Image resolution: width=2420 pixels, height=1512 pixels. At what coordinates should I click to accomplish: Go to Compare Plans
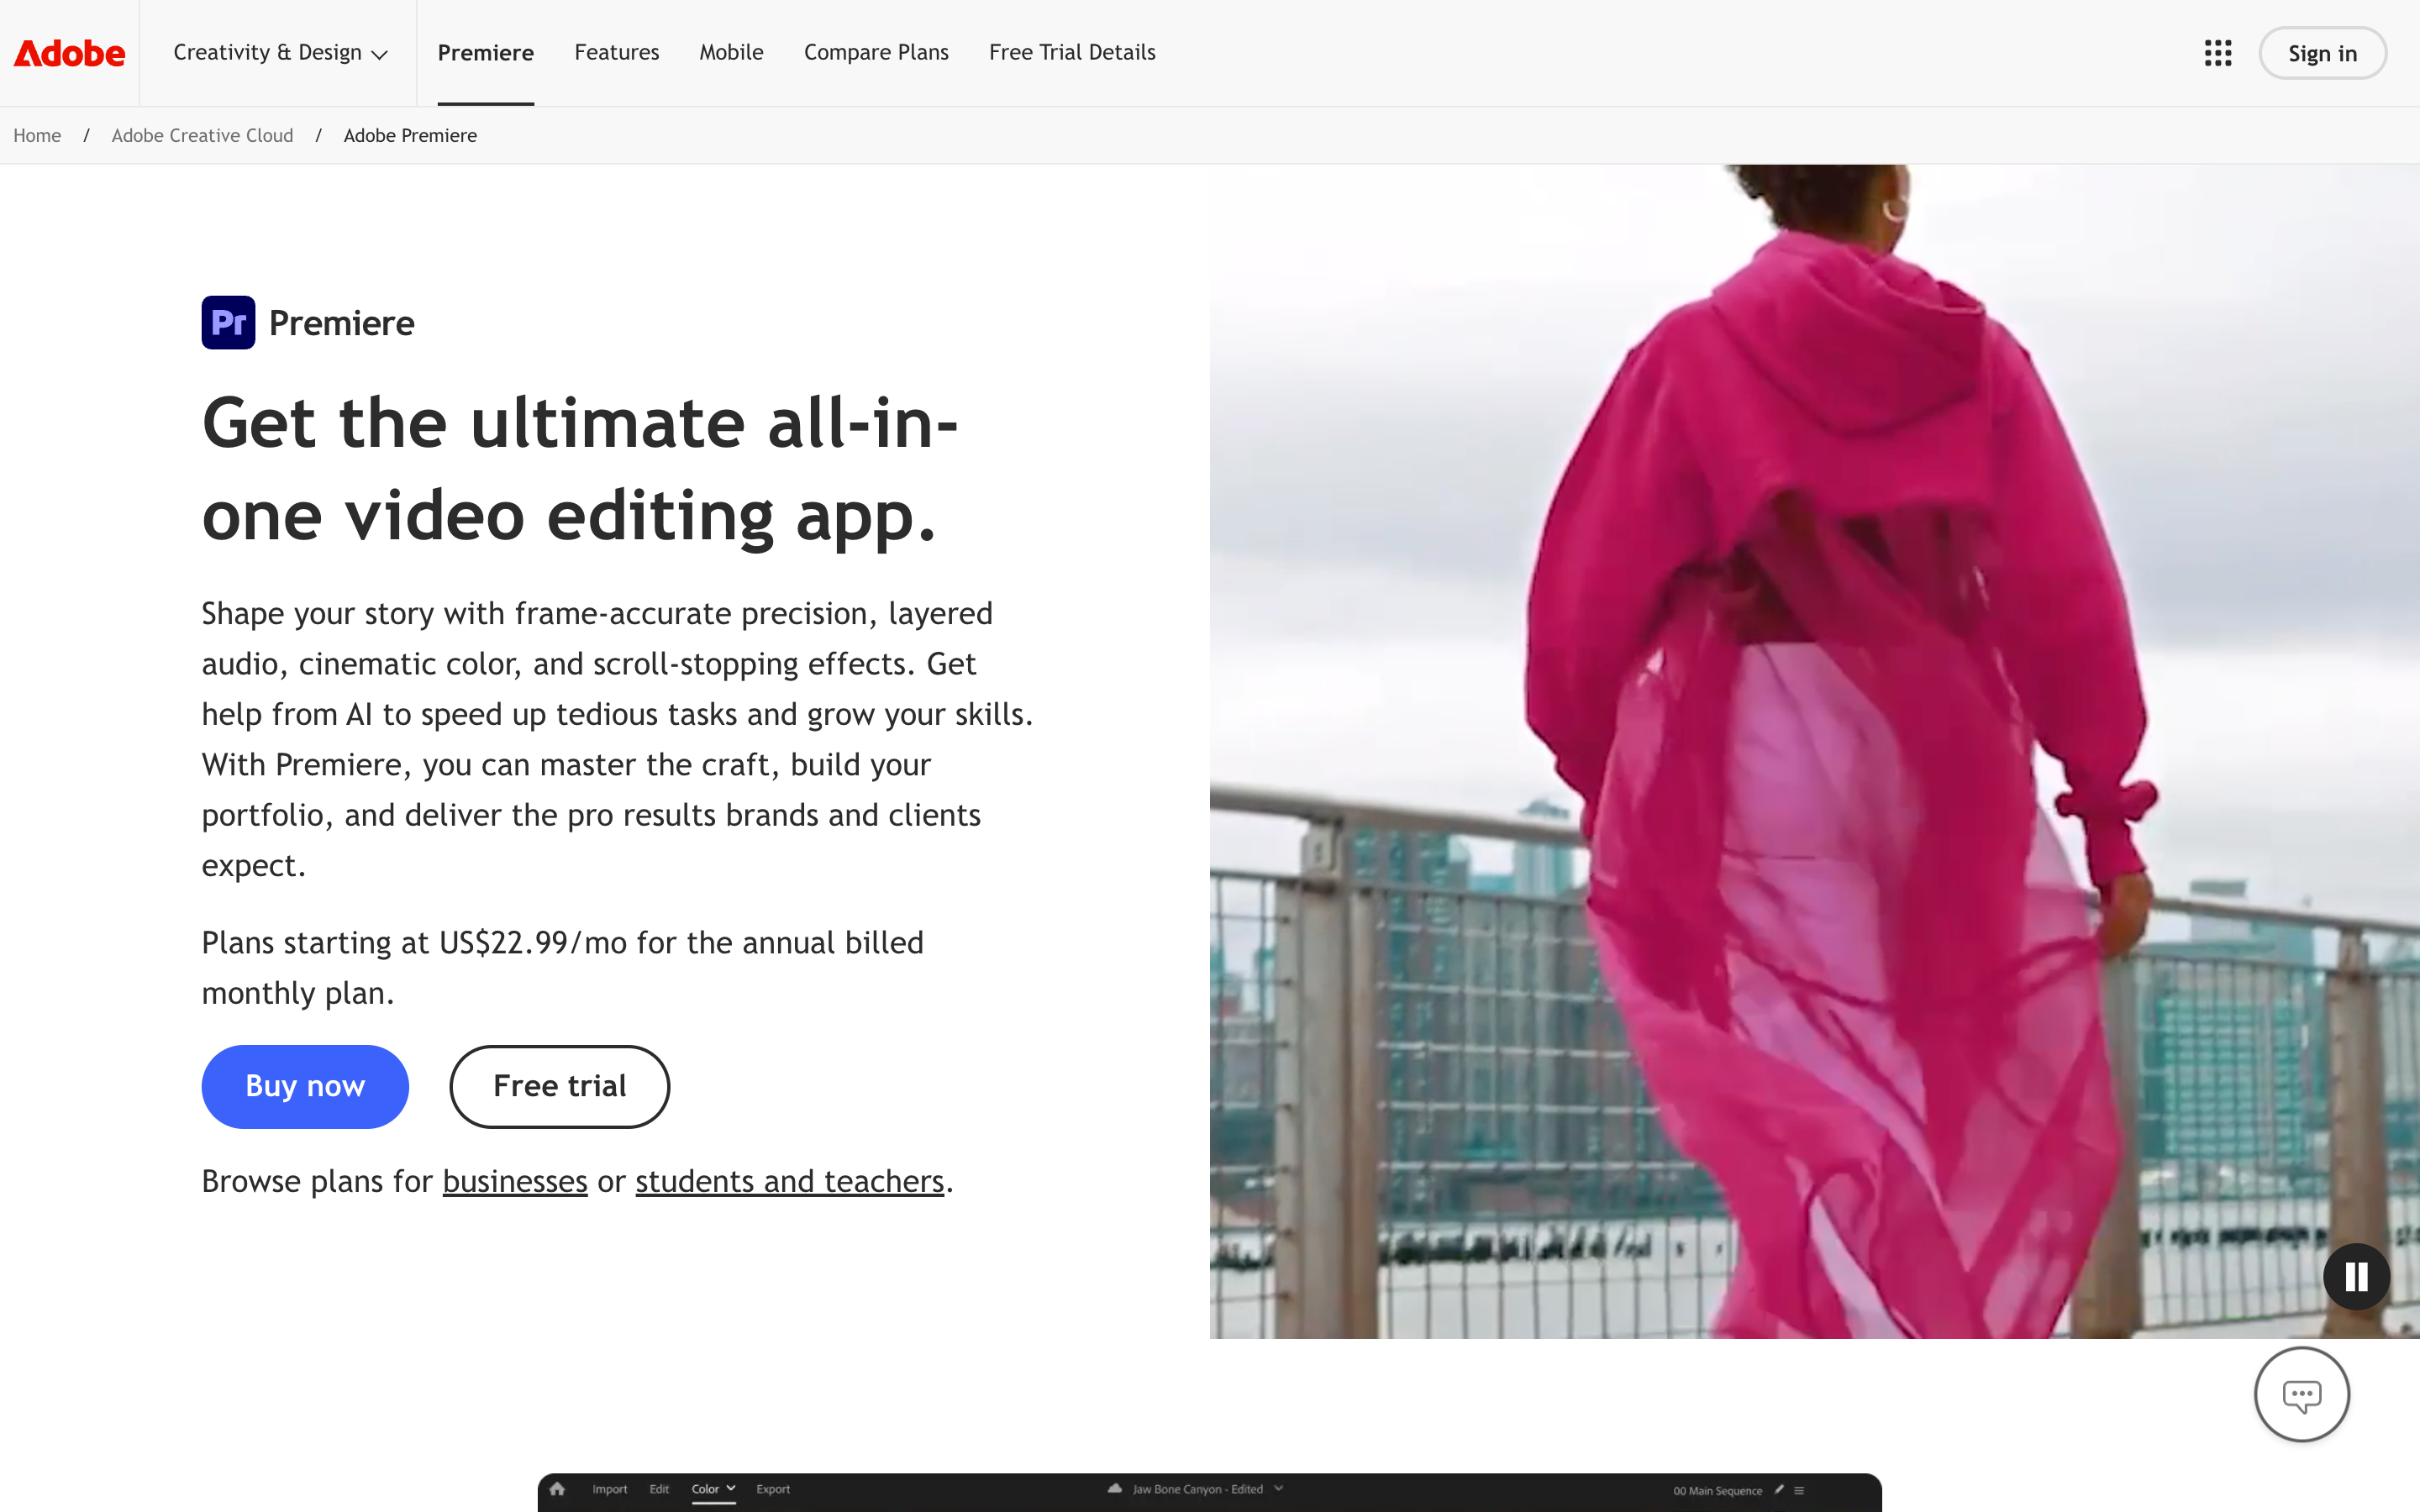tap(876, 52)
